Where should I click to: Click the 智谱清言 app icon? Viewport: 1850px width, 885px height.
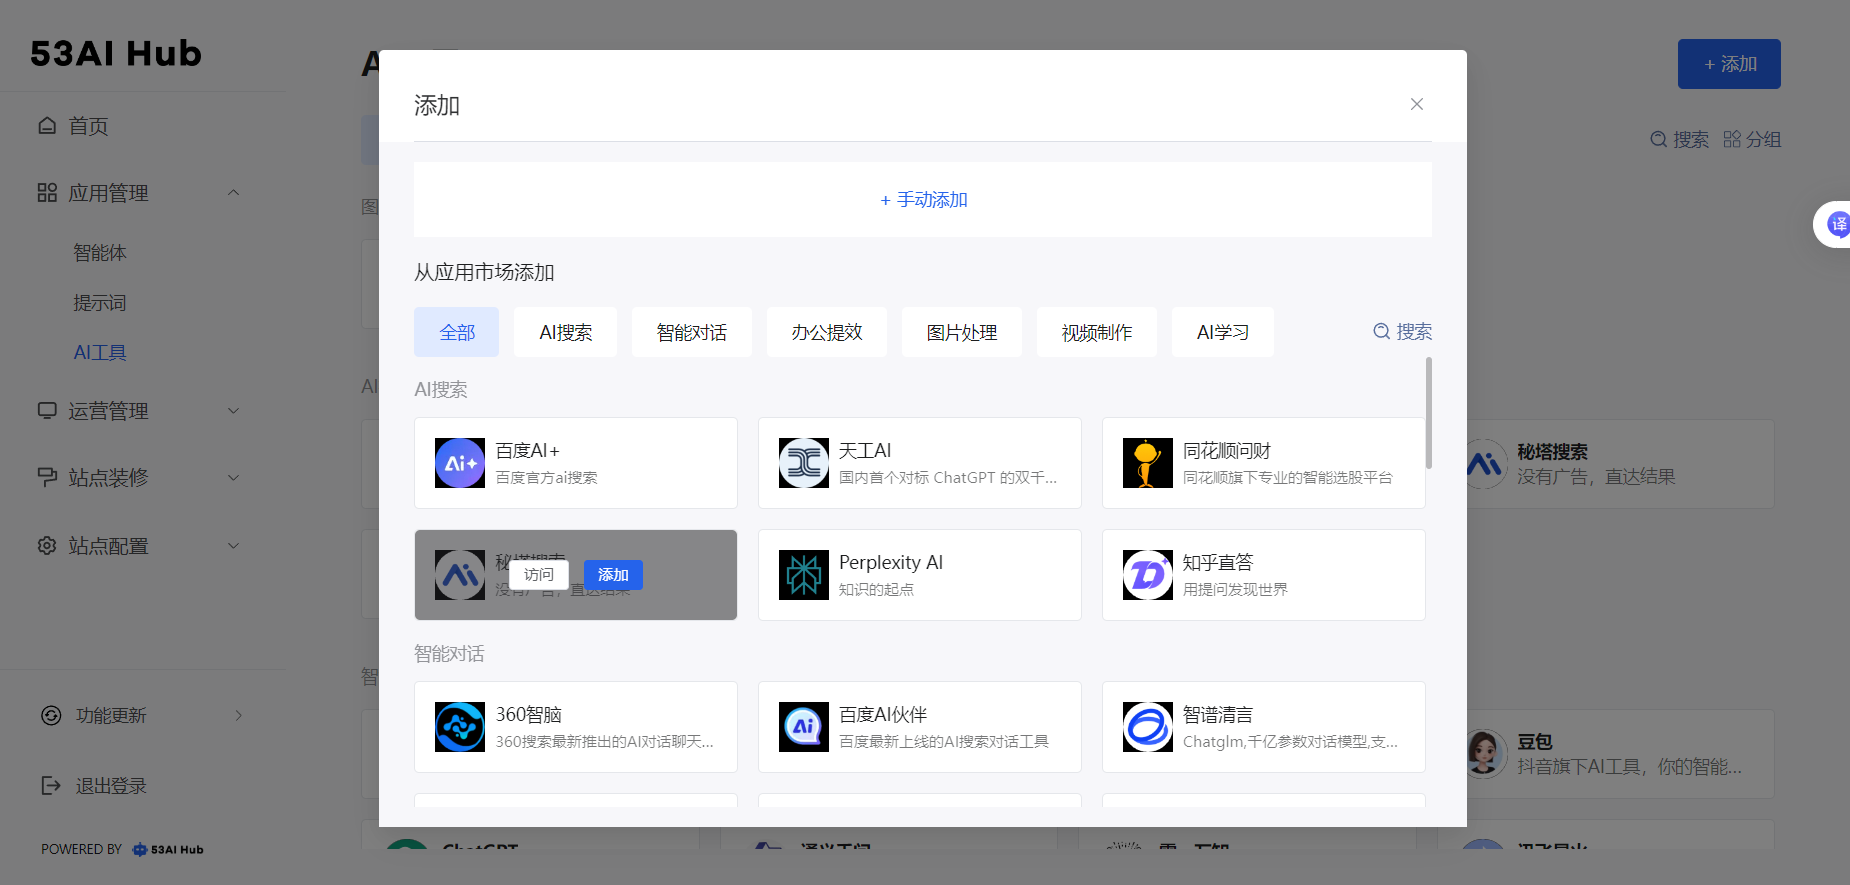point(1147,727)
